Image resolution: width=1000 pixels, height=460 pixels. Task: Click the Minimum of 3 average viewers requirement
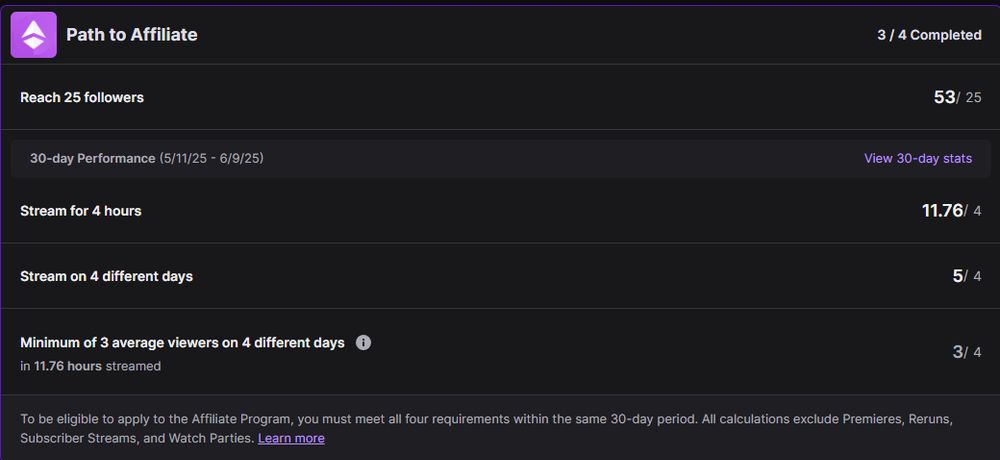tap(182, 342)
